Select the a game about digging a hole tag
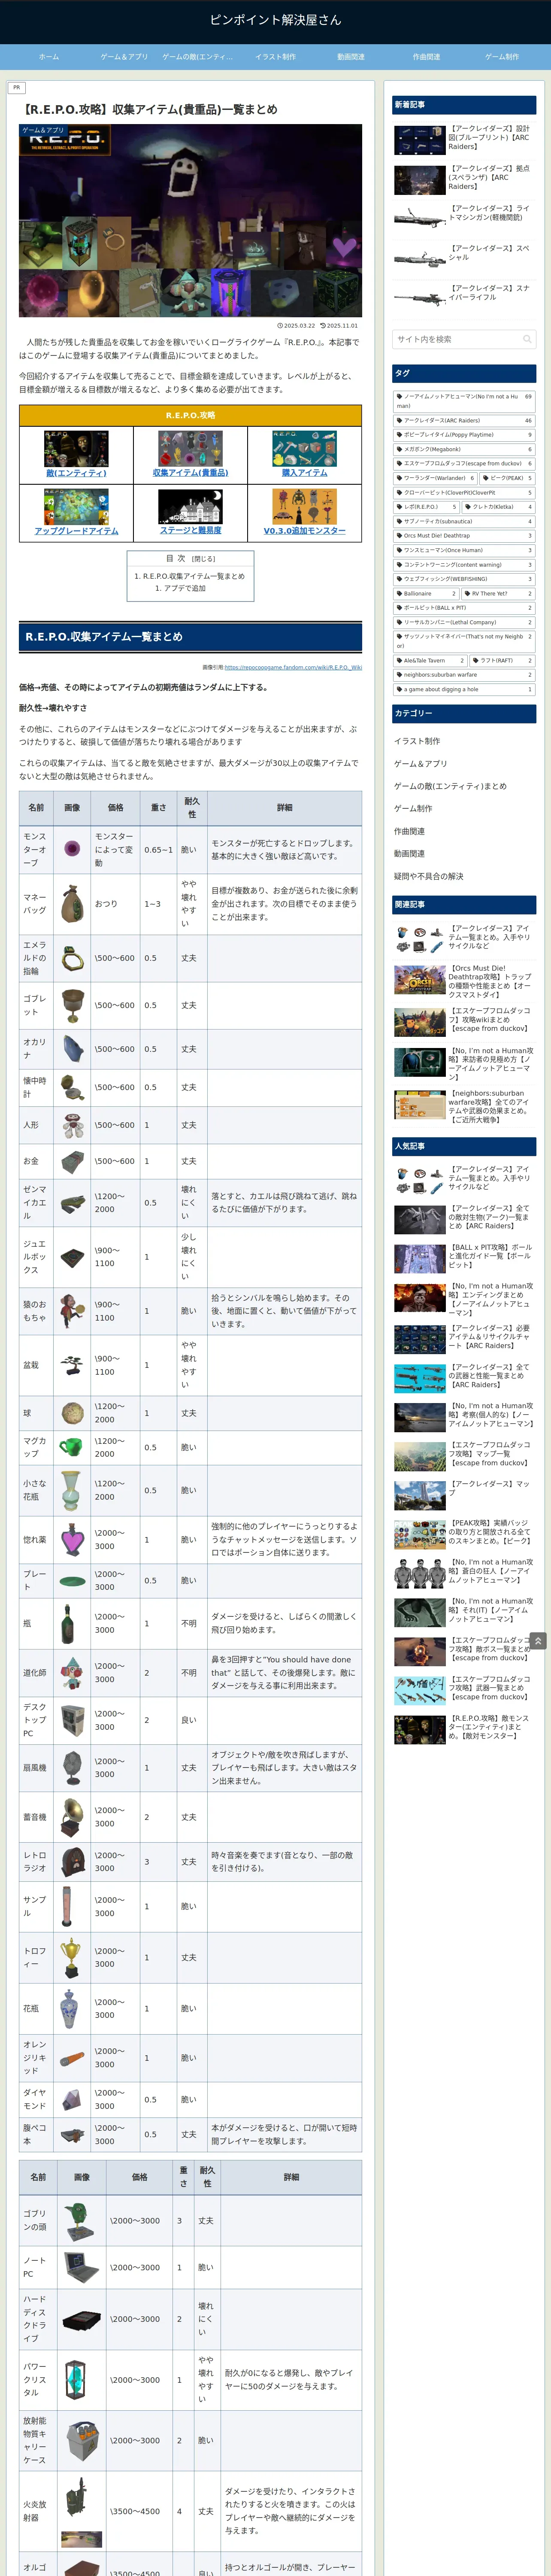The image size is (551, 2576). coord(464,689)
